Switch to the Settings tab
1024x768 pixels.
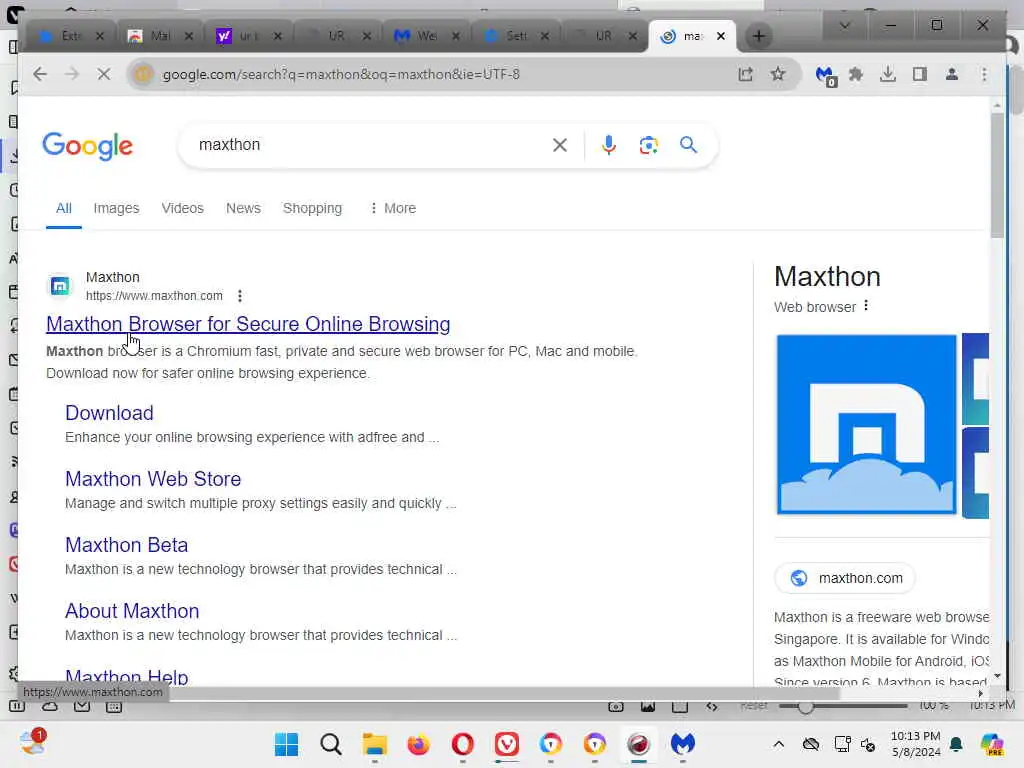coord(515,36)
